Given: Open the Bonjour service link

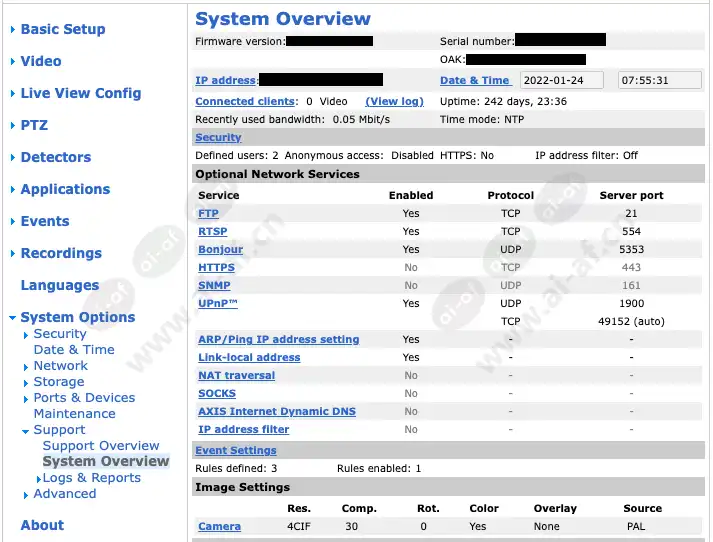Looking at the screenshot, I should click(x=220, y=250).
